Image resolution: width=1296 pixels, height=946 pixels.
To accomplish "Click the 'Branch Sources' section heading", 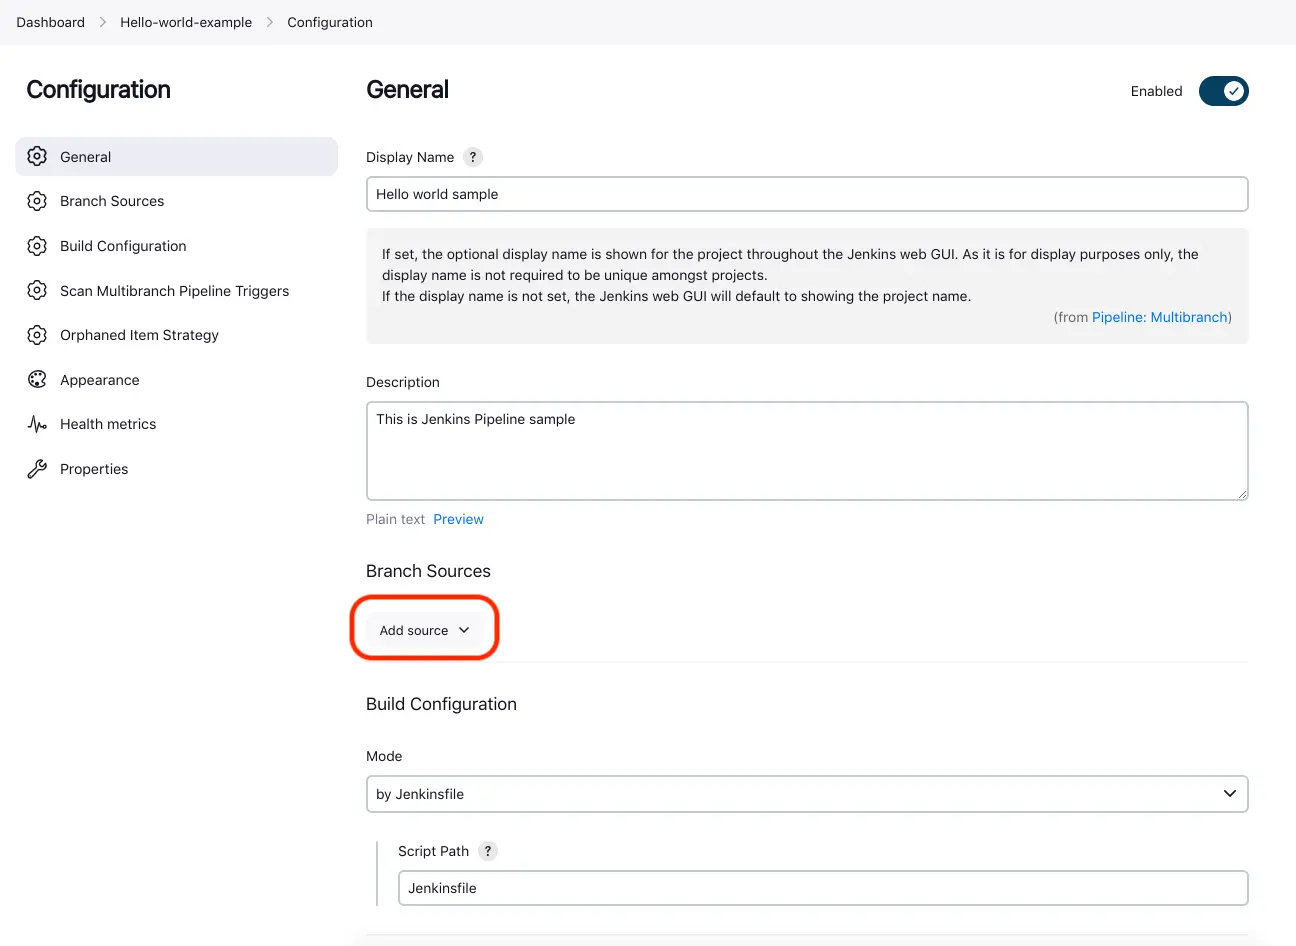I will 428,571.
